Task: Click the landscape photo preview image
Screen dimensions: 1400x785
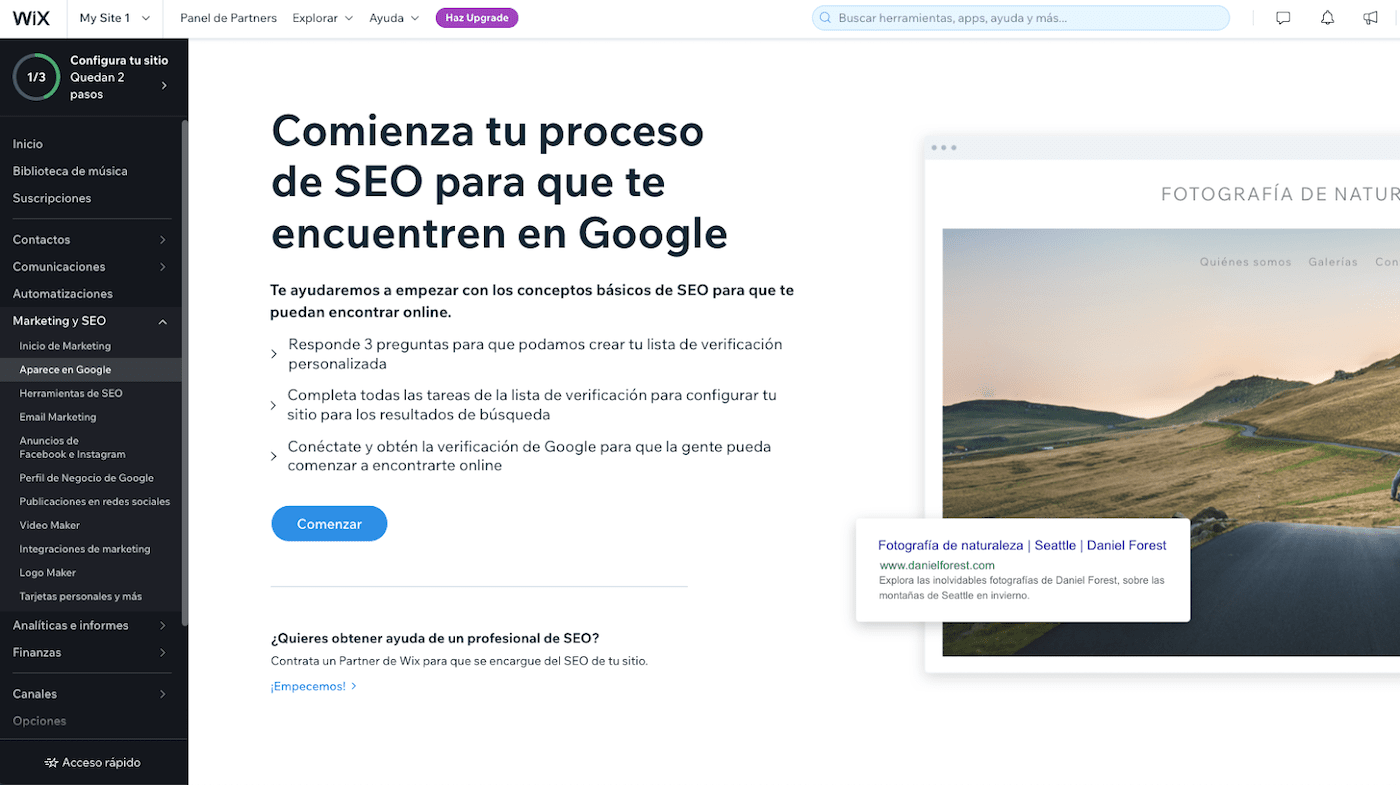Action: pos(1171,442)
